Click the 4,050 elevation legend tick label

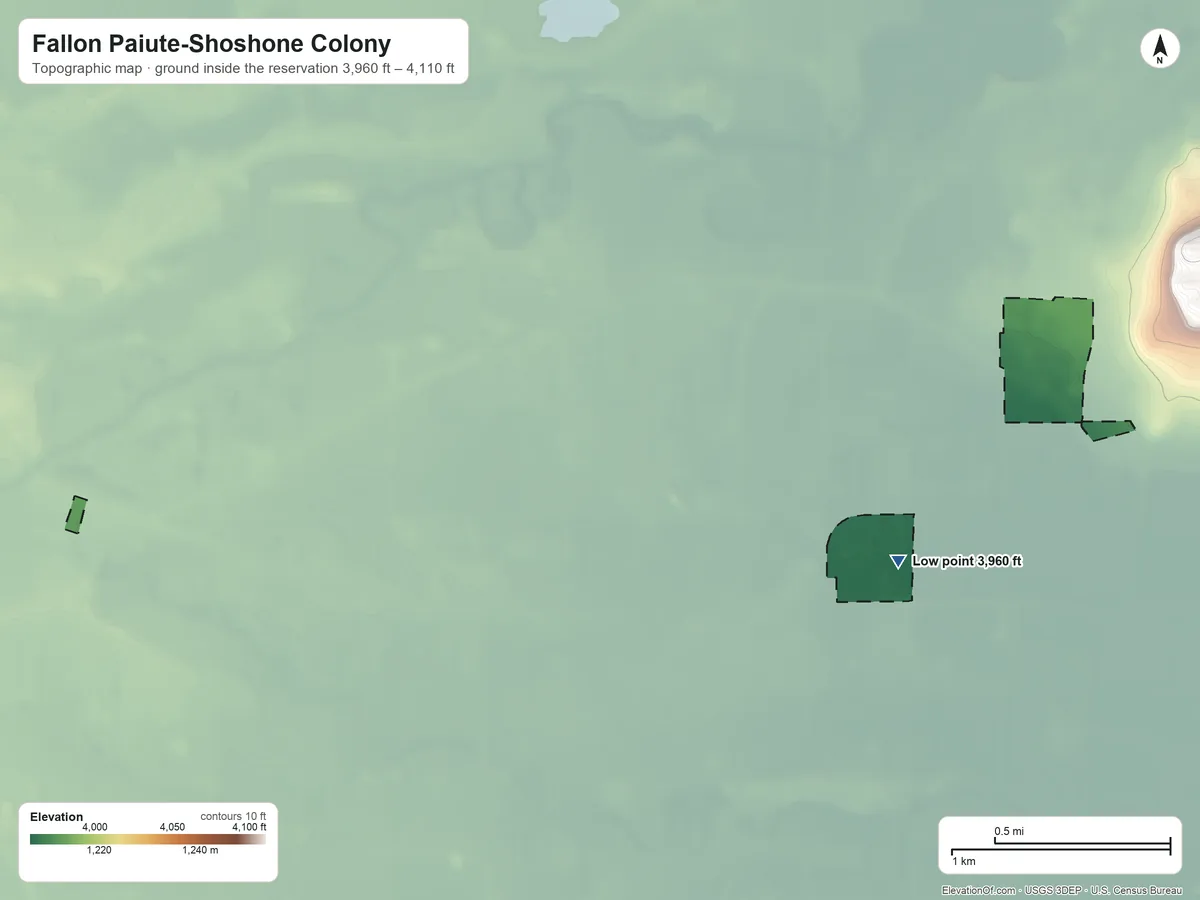click(x=172, y=827)
